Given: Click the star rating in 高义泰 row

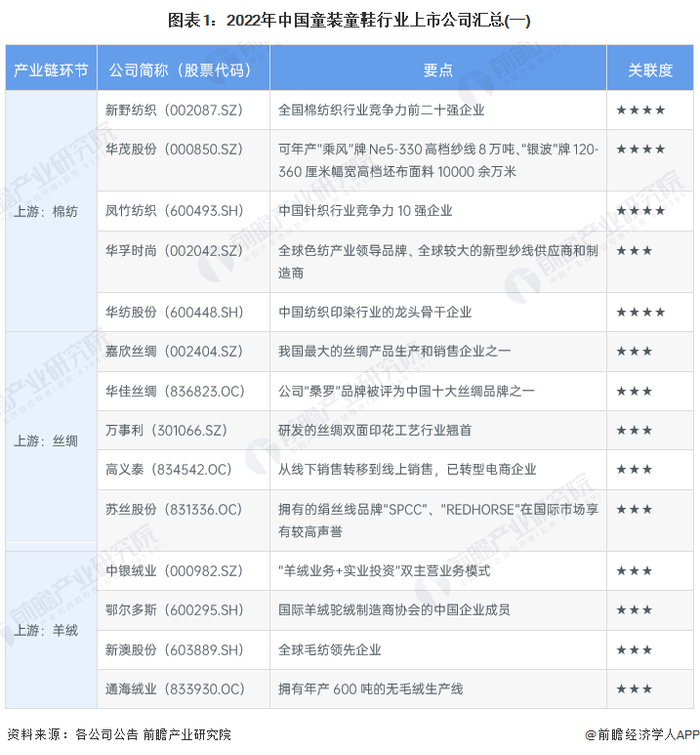Looking at the screenshot, I should point(635,469).
